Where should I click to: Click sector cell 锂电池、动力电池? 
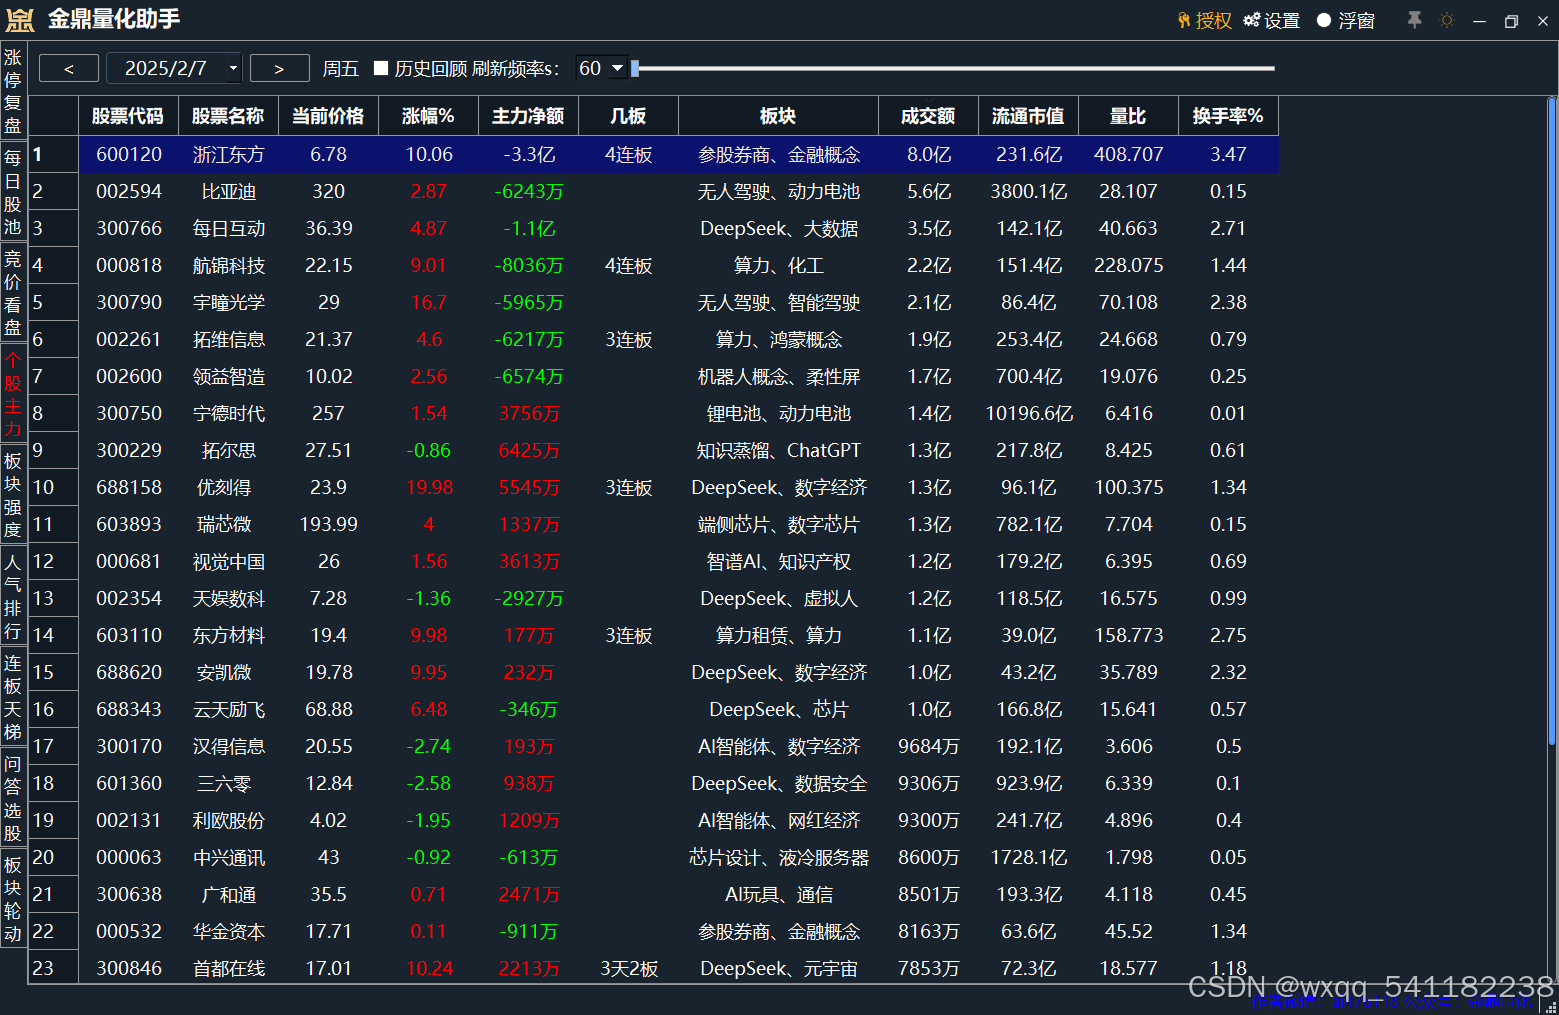coord(779,413)
